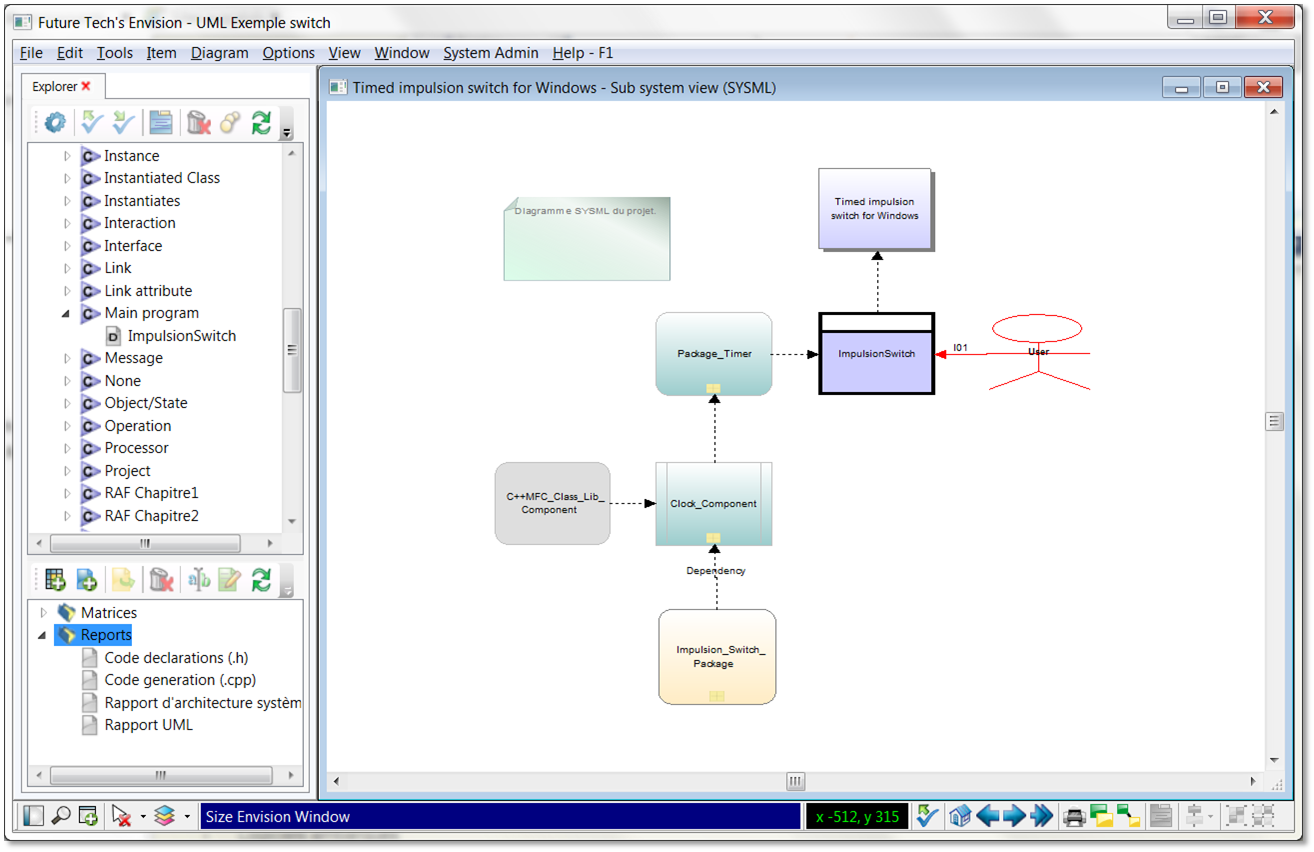1314x852 pixels.
Task: Open the printer icon in the status bar
Action: [1073, 817]
